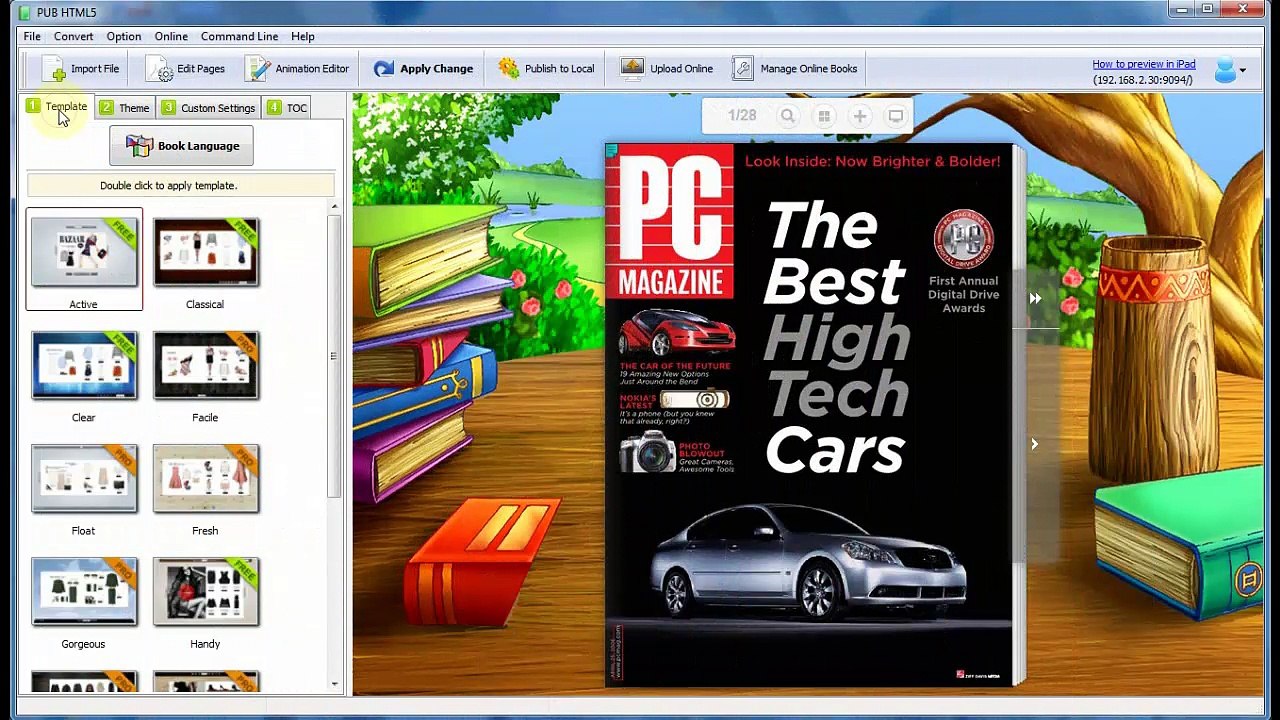Click the Book Language button
This screenshot has height=720, width=1280.
[181, 146]
